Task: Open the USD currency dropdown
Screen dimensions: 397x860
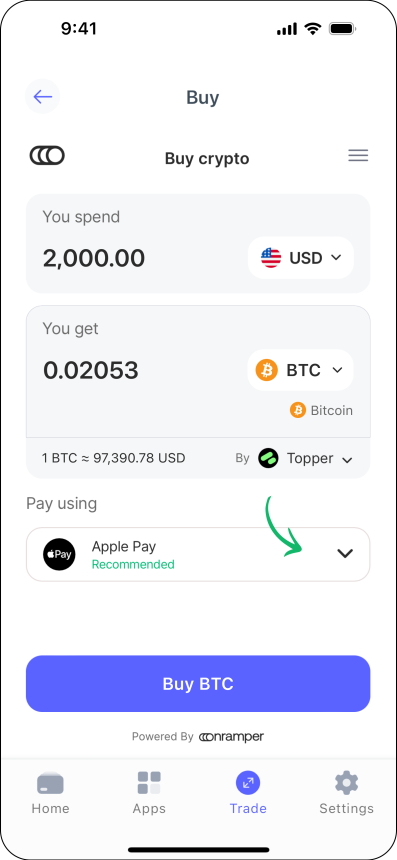Action: (300, 257)
